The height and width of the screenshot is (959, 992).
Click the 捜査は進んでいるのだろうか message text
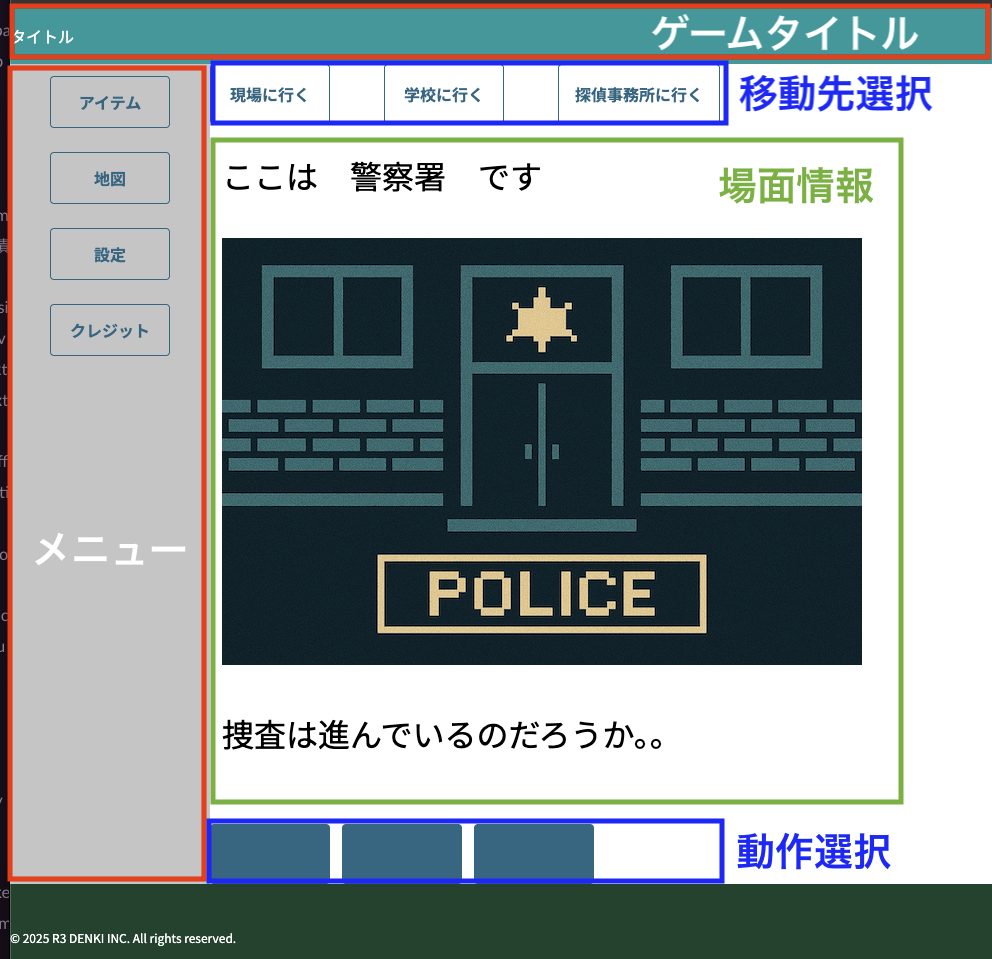[x=443, y=735]
